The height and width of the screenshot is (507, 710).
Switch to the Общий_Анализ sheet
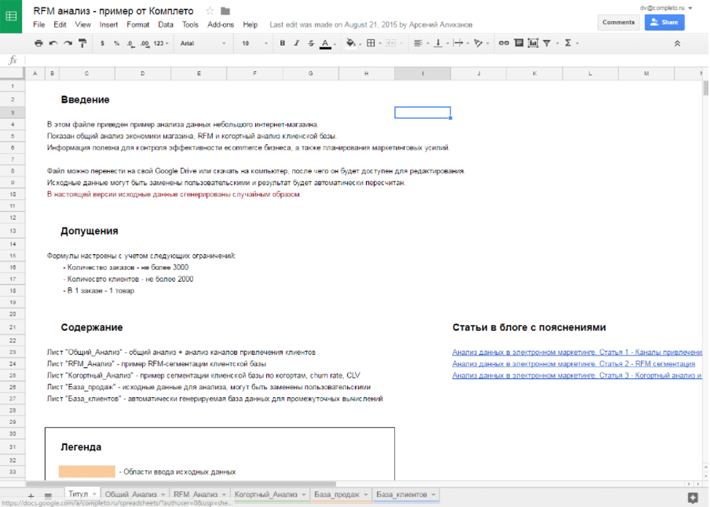coord(131,494)
